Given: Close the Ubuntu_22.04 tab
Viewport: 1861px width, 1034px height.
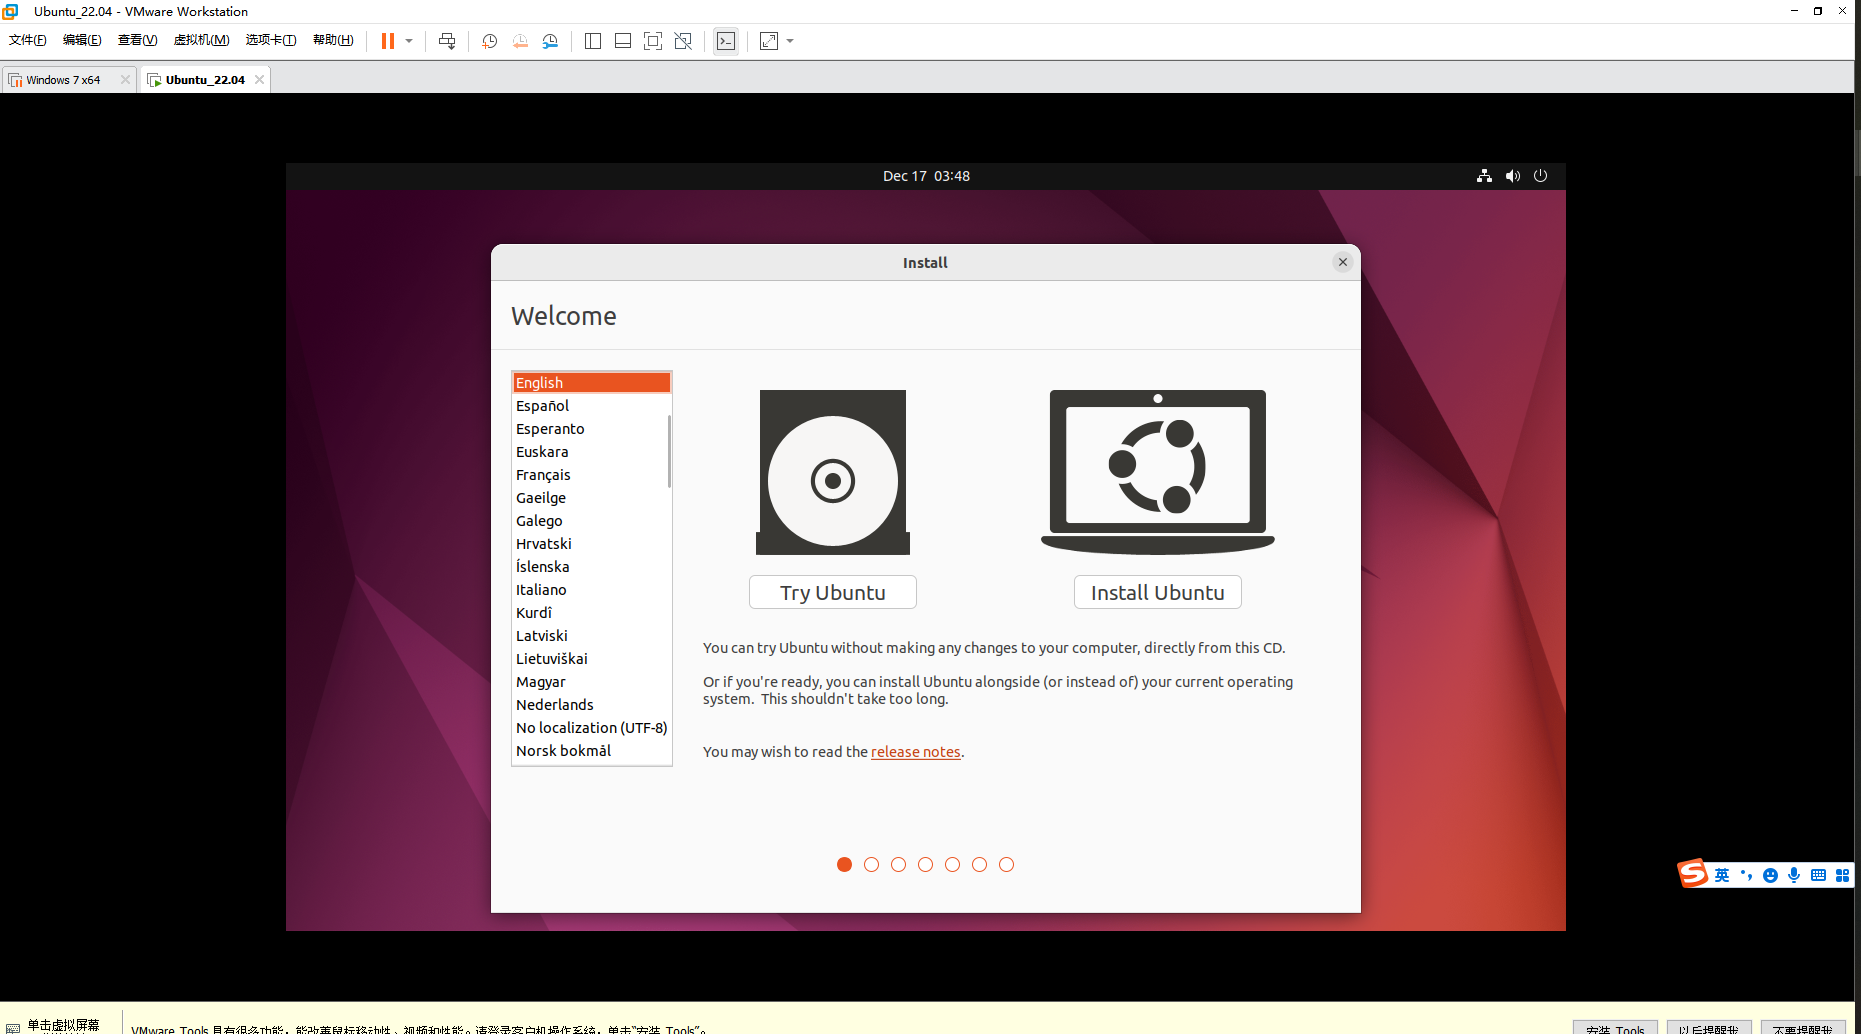Looking at the screenshot, I should click(x=259, y=80).
